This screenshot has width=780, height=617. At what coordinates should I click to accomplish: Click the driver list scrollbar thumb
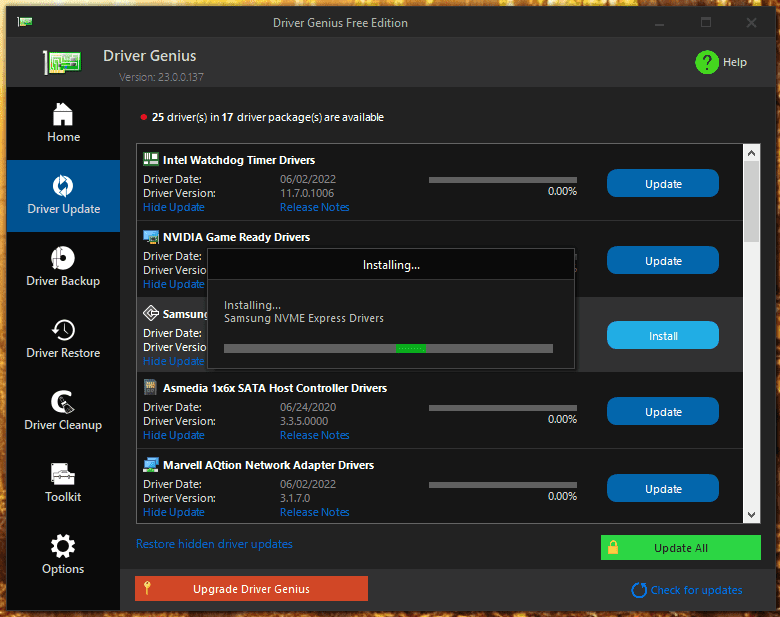click(x=751, y=202)
